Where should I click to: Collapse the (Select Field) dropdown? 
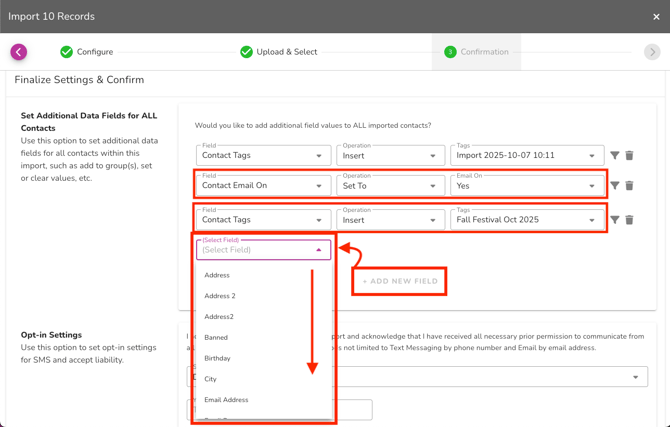[319, 250]
